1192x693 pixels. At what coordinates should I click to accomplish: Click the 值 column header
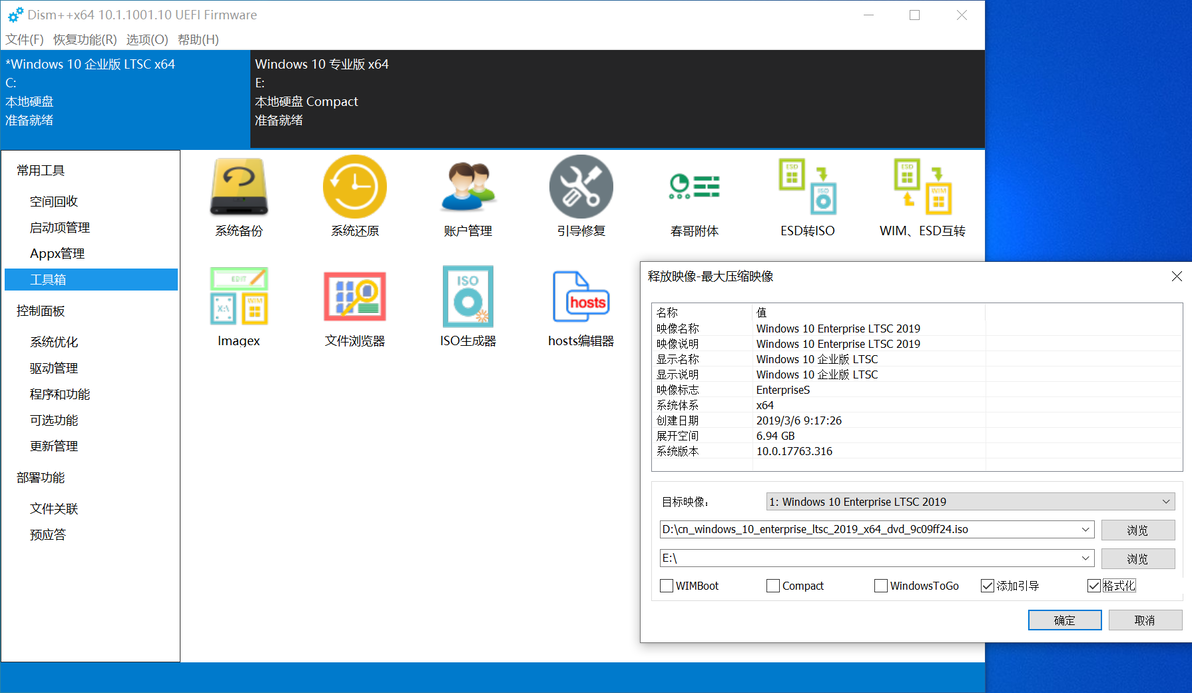pos(868,312)
